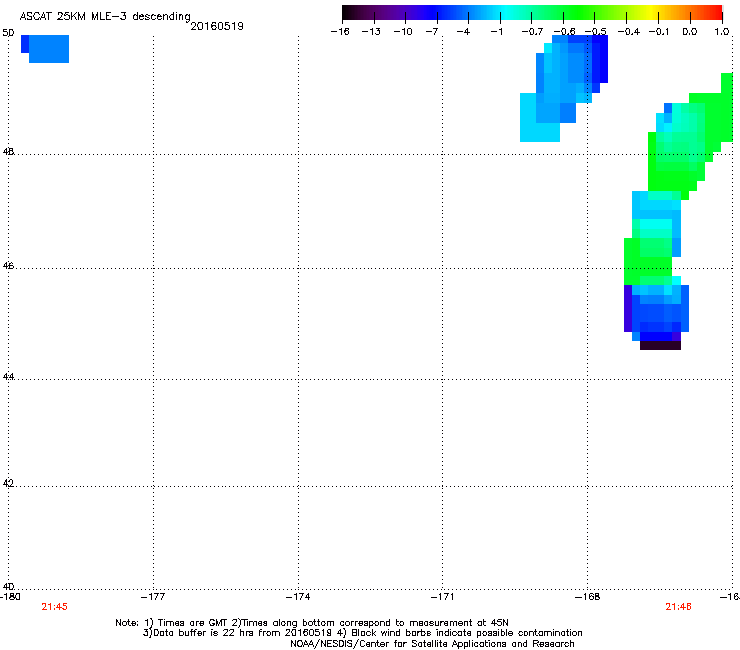Click the '-1' colorbar tick label
740x650 pixels.
(x=496, y=32)
